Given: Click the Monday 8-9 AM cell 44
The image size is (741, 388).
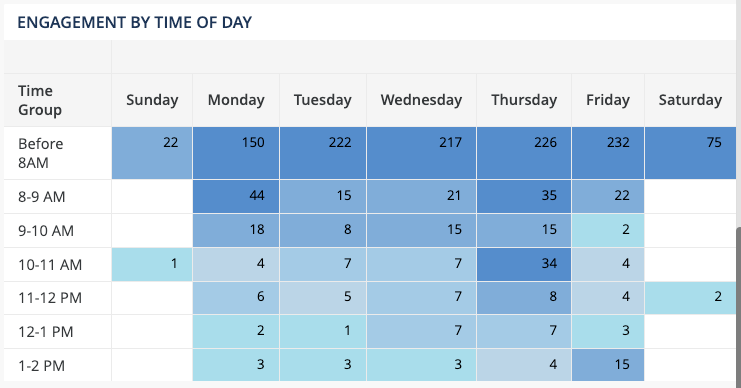Looking at the screenshot, I should click(x=236, y=197).
